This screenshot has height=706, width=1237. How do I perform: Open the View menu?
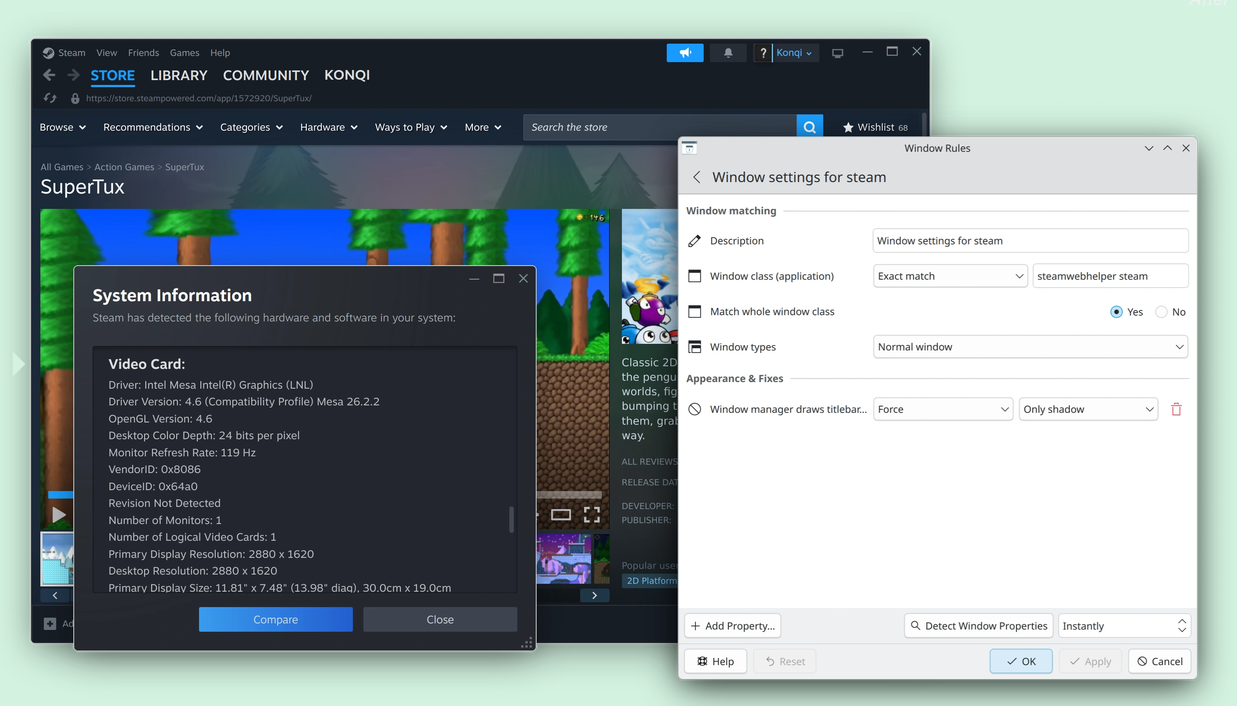tap(107, 53)
